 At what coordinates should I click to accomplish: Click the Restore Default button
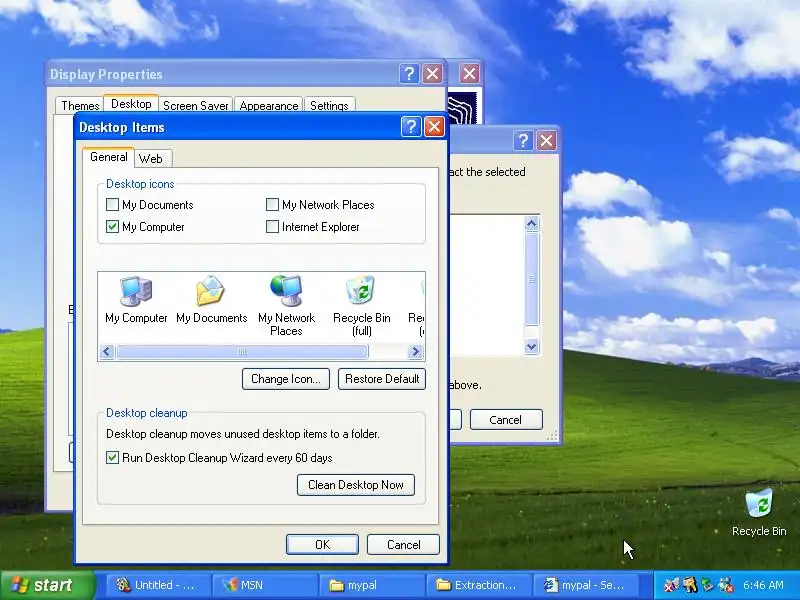pos(382,379)
